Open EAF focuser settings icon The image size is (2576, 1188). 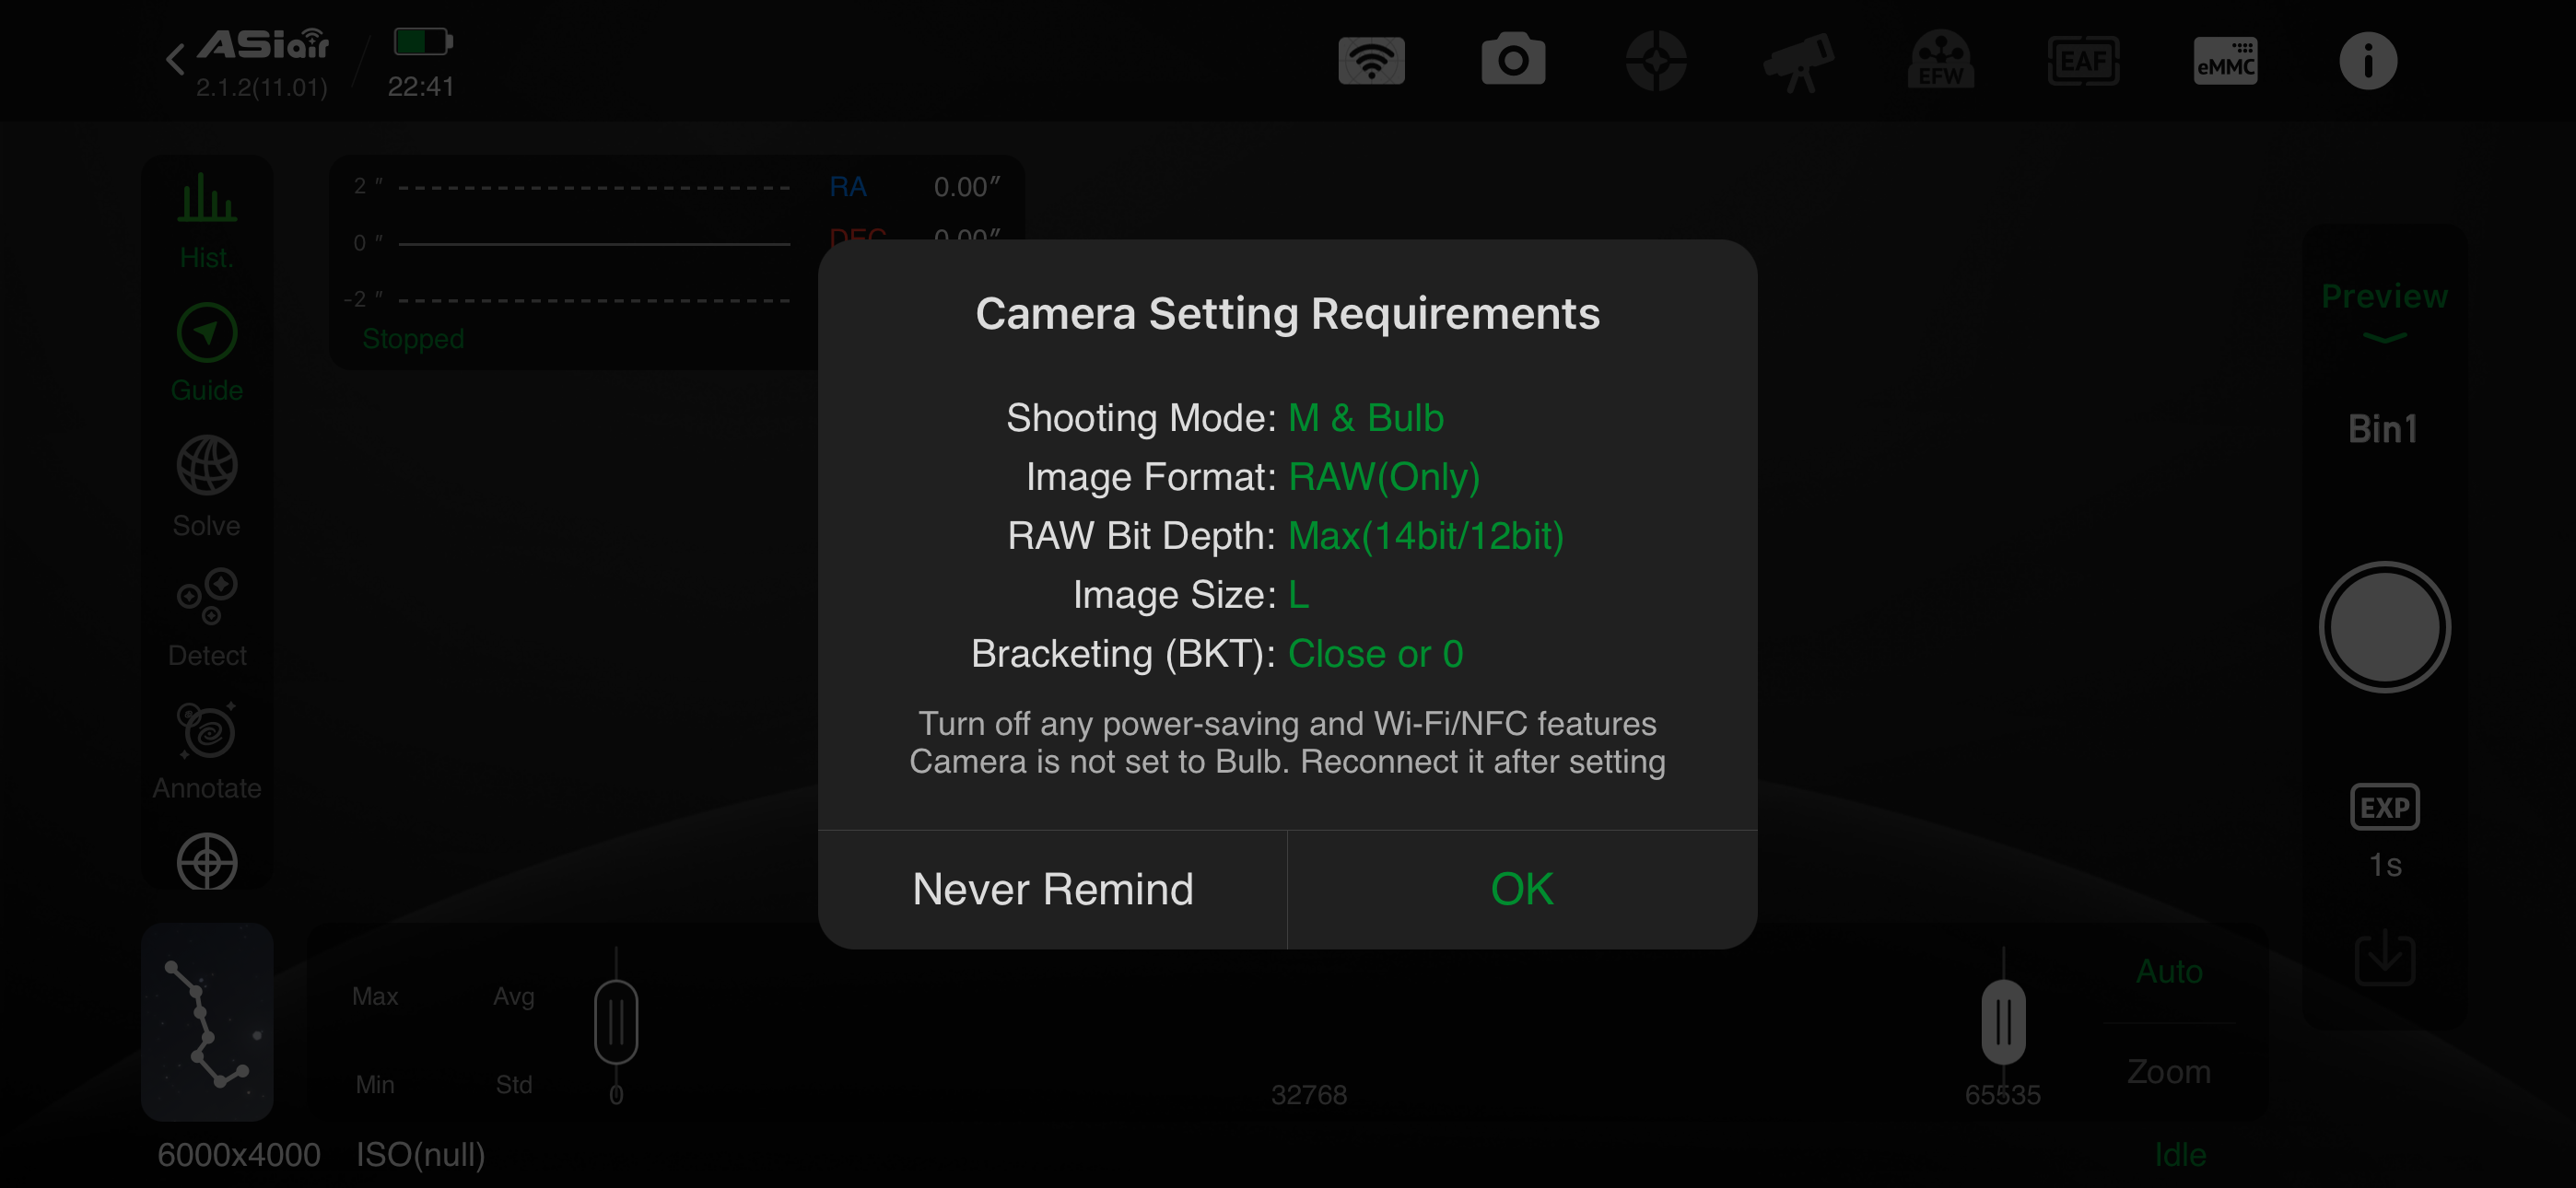2083,62
